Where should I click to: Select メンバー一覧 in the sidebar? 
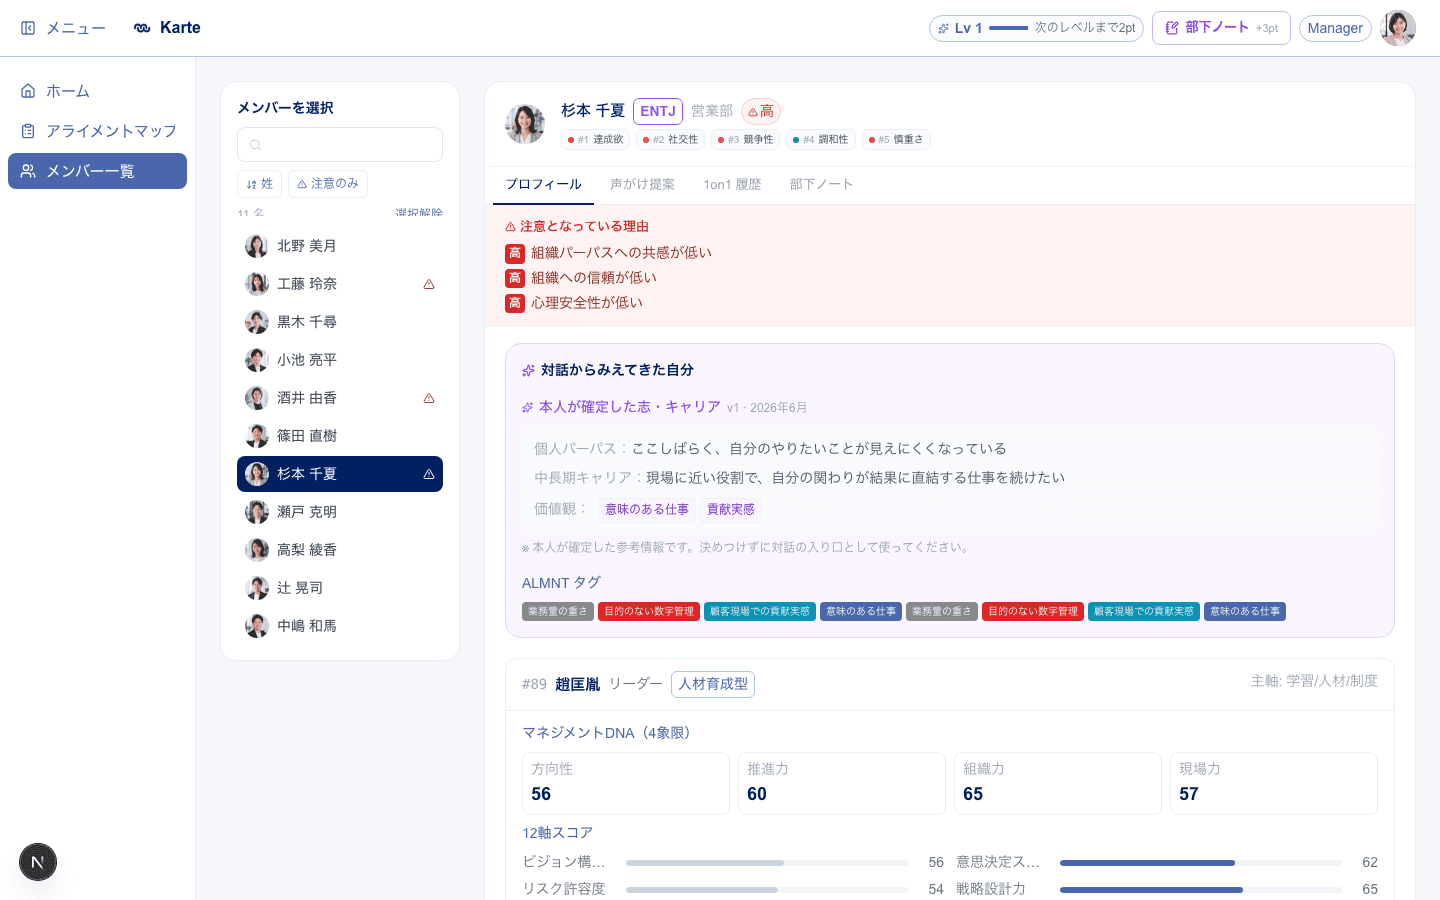97,171
